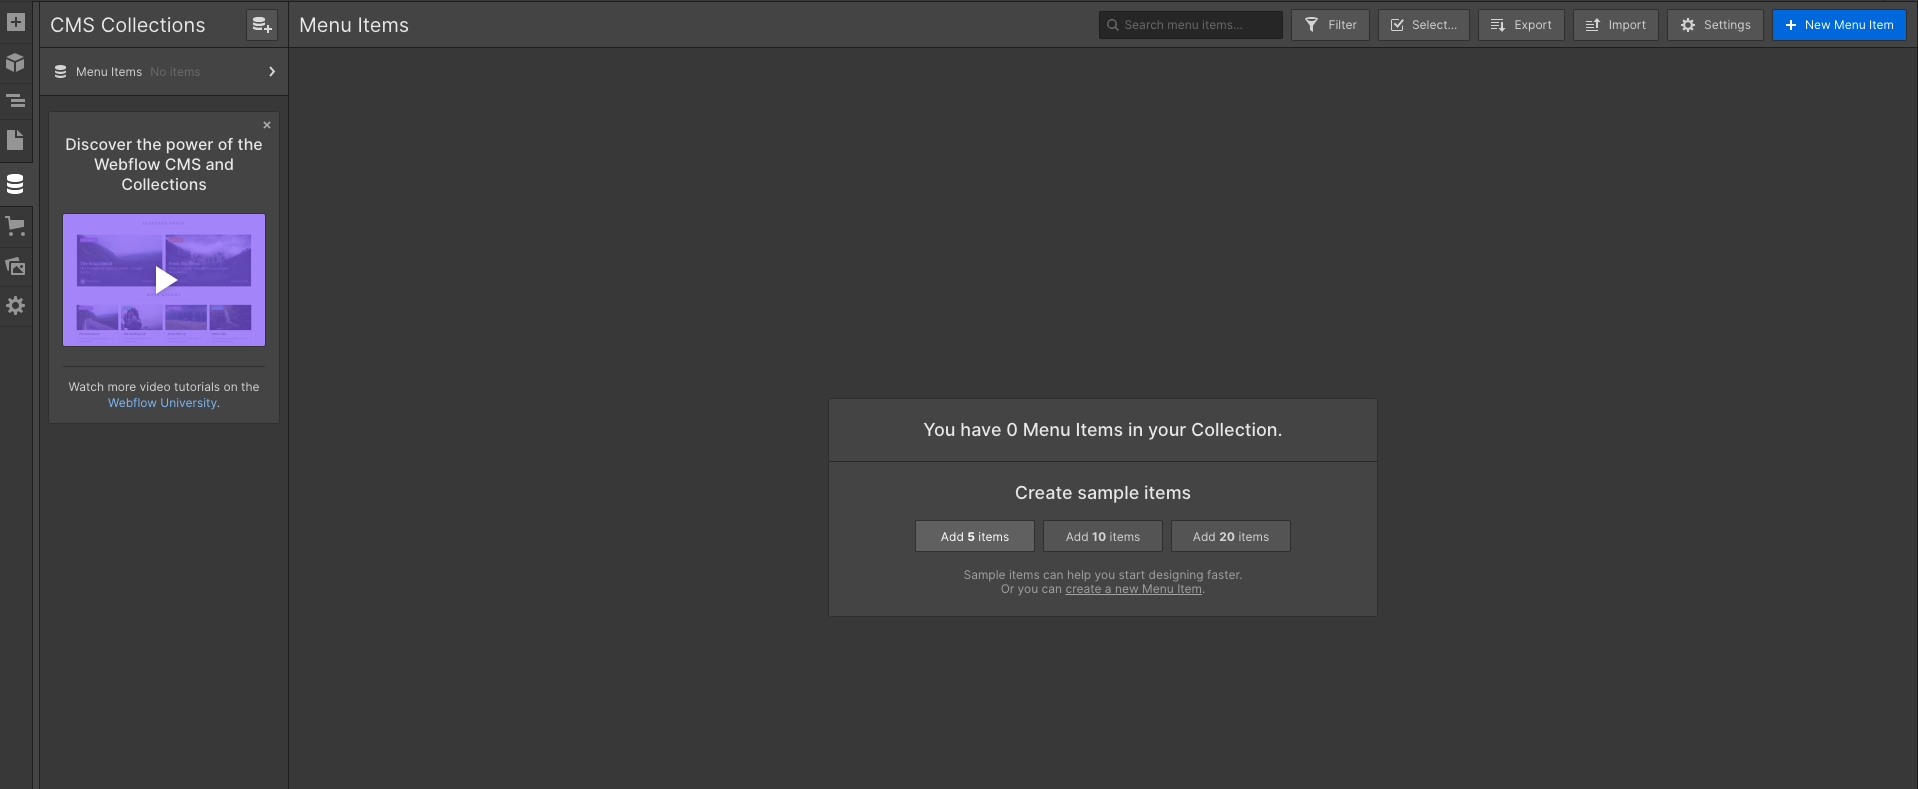Open the Pages panel icon

15,140
